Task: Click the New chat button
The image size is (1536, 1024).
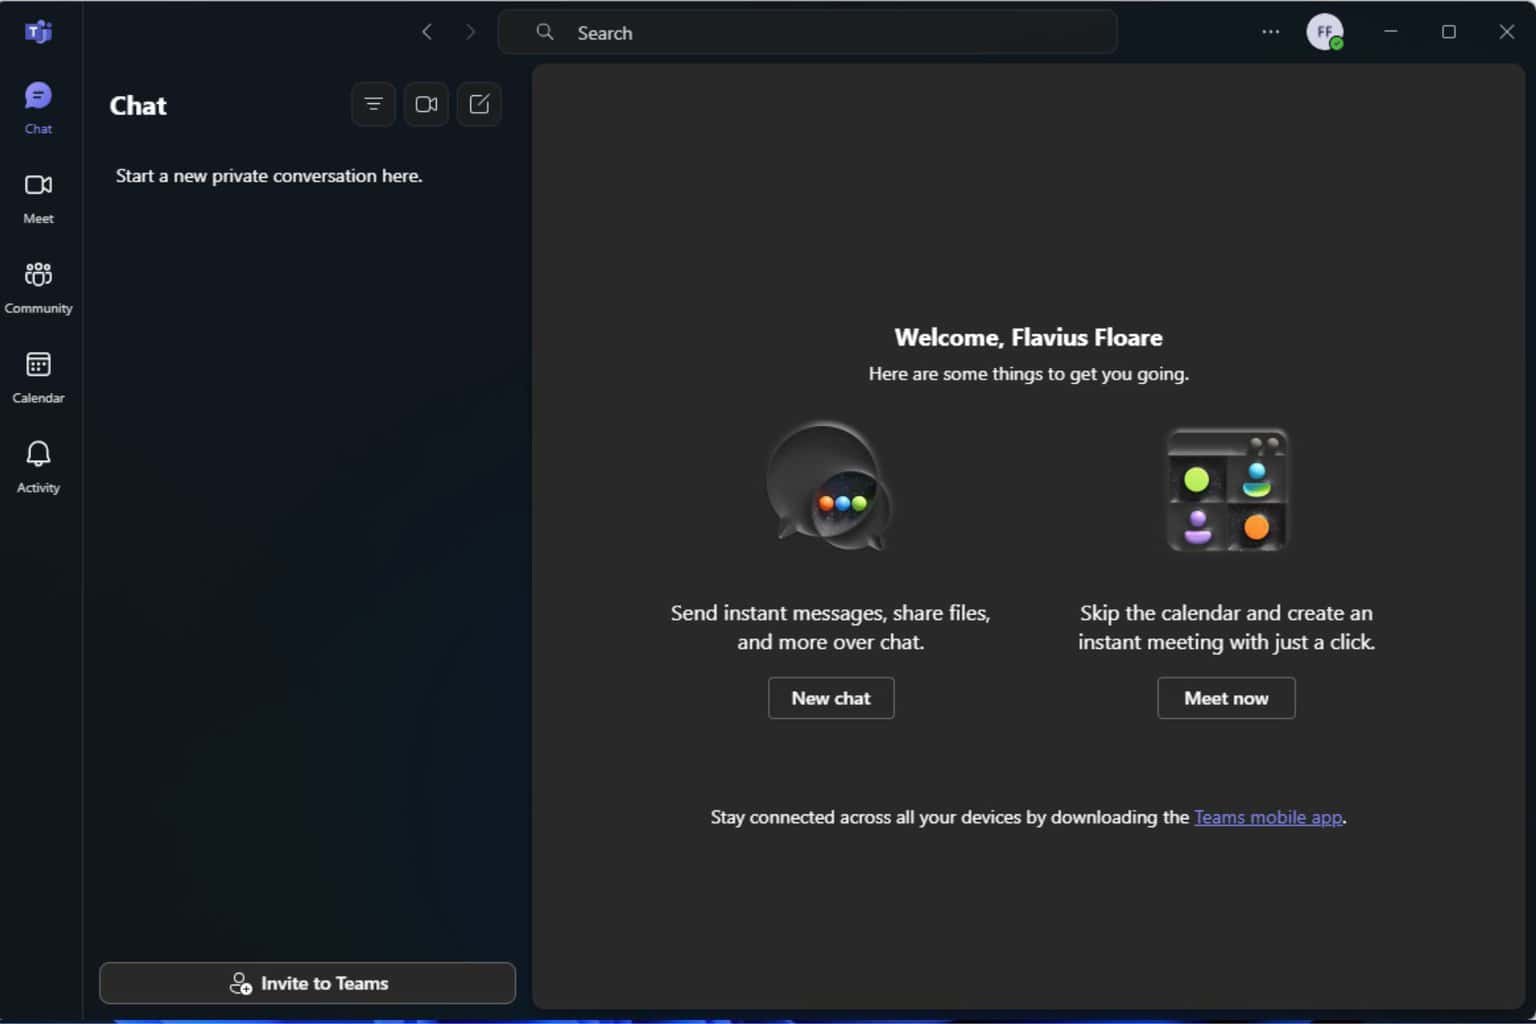Action: (x=831, y=698)
